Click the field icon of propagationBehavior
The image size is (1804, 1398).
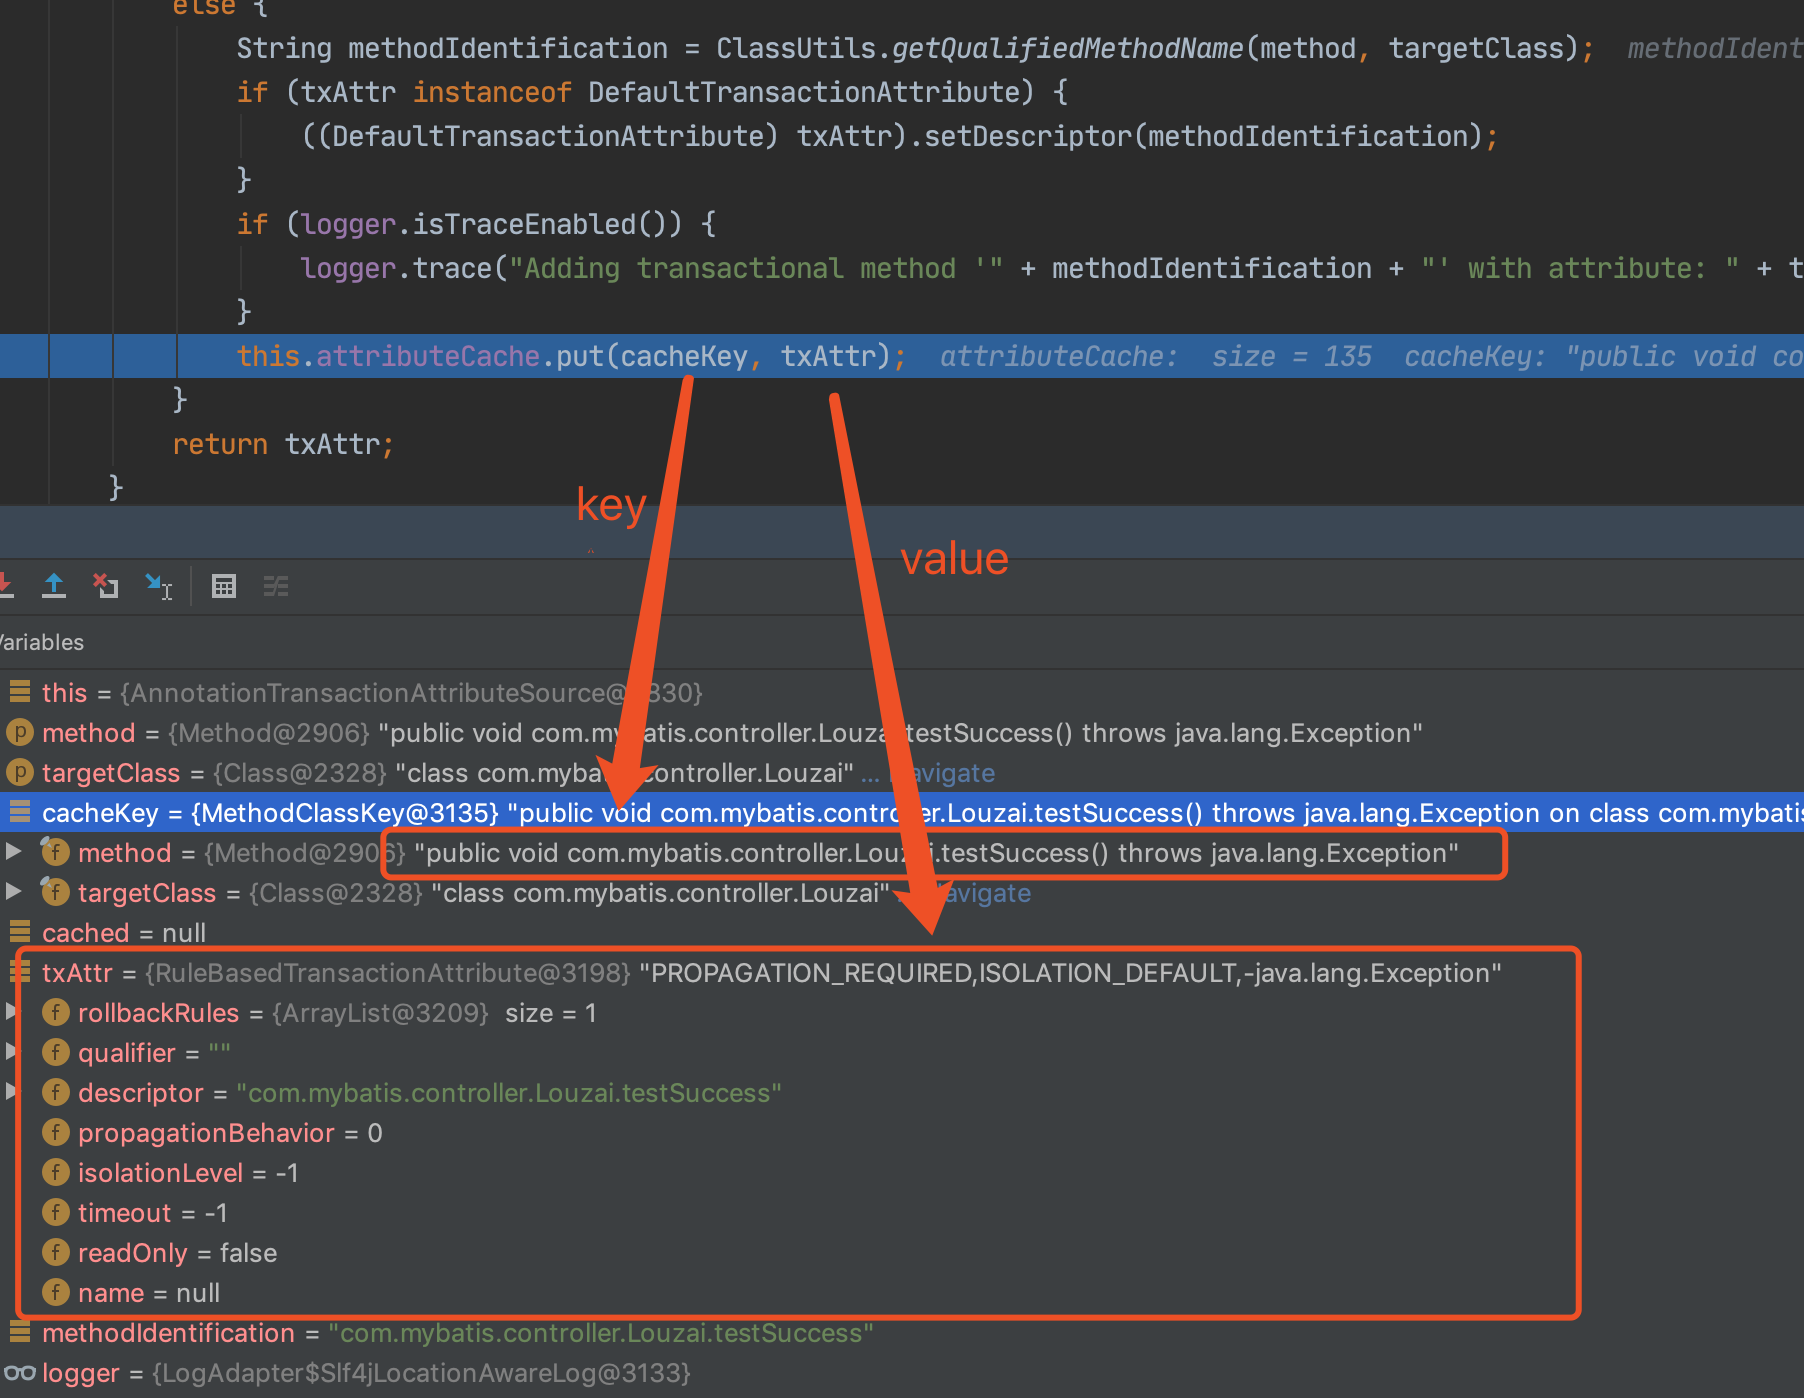pyautogui.click(x=56, y=1132)
